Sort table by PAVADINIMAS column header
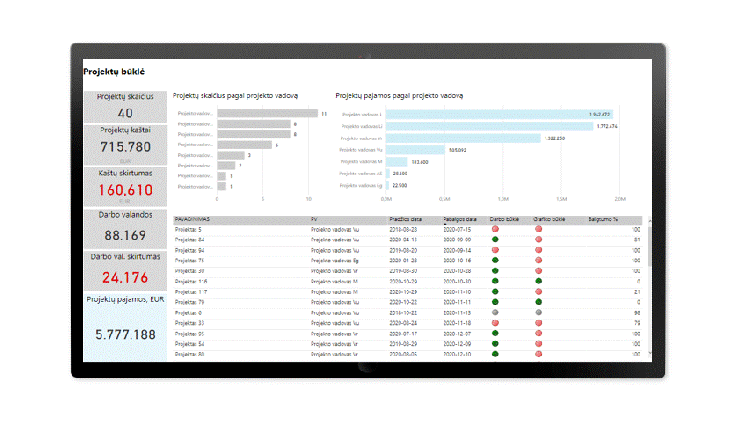 pos(190,218)
